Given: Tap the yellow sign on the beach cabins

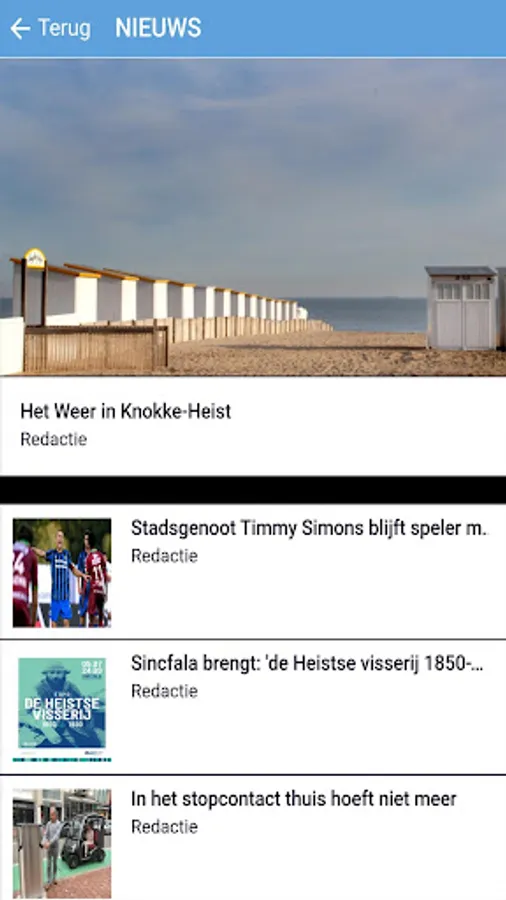Looking at the screenshot, I should 35,259.
